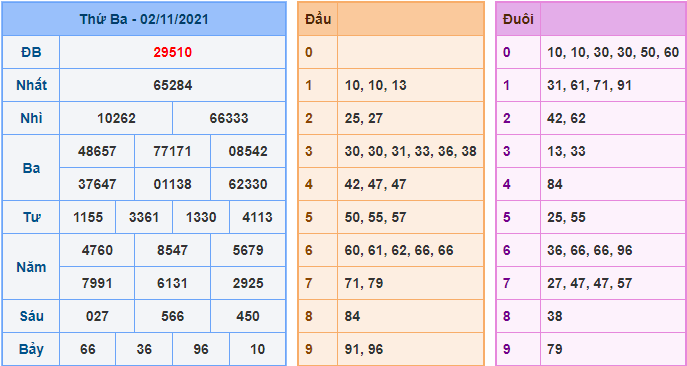Select Đuôi row 9 value 79

click(x=555, y=349)
